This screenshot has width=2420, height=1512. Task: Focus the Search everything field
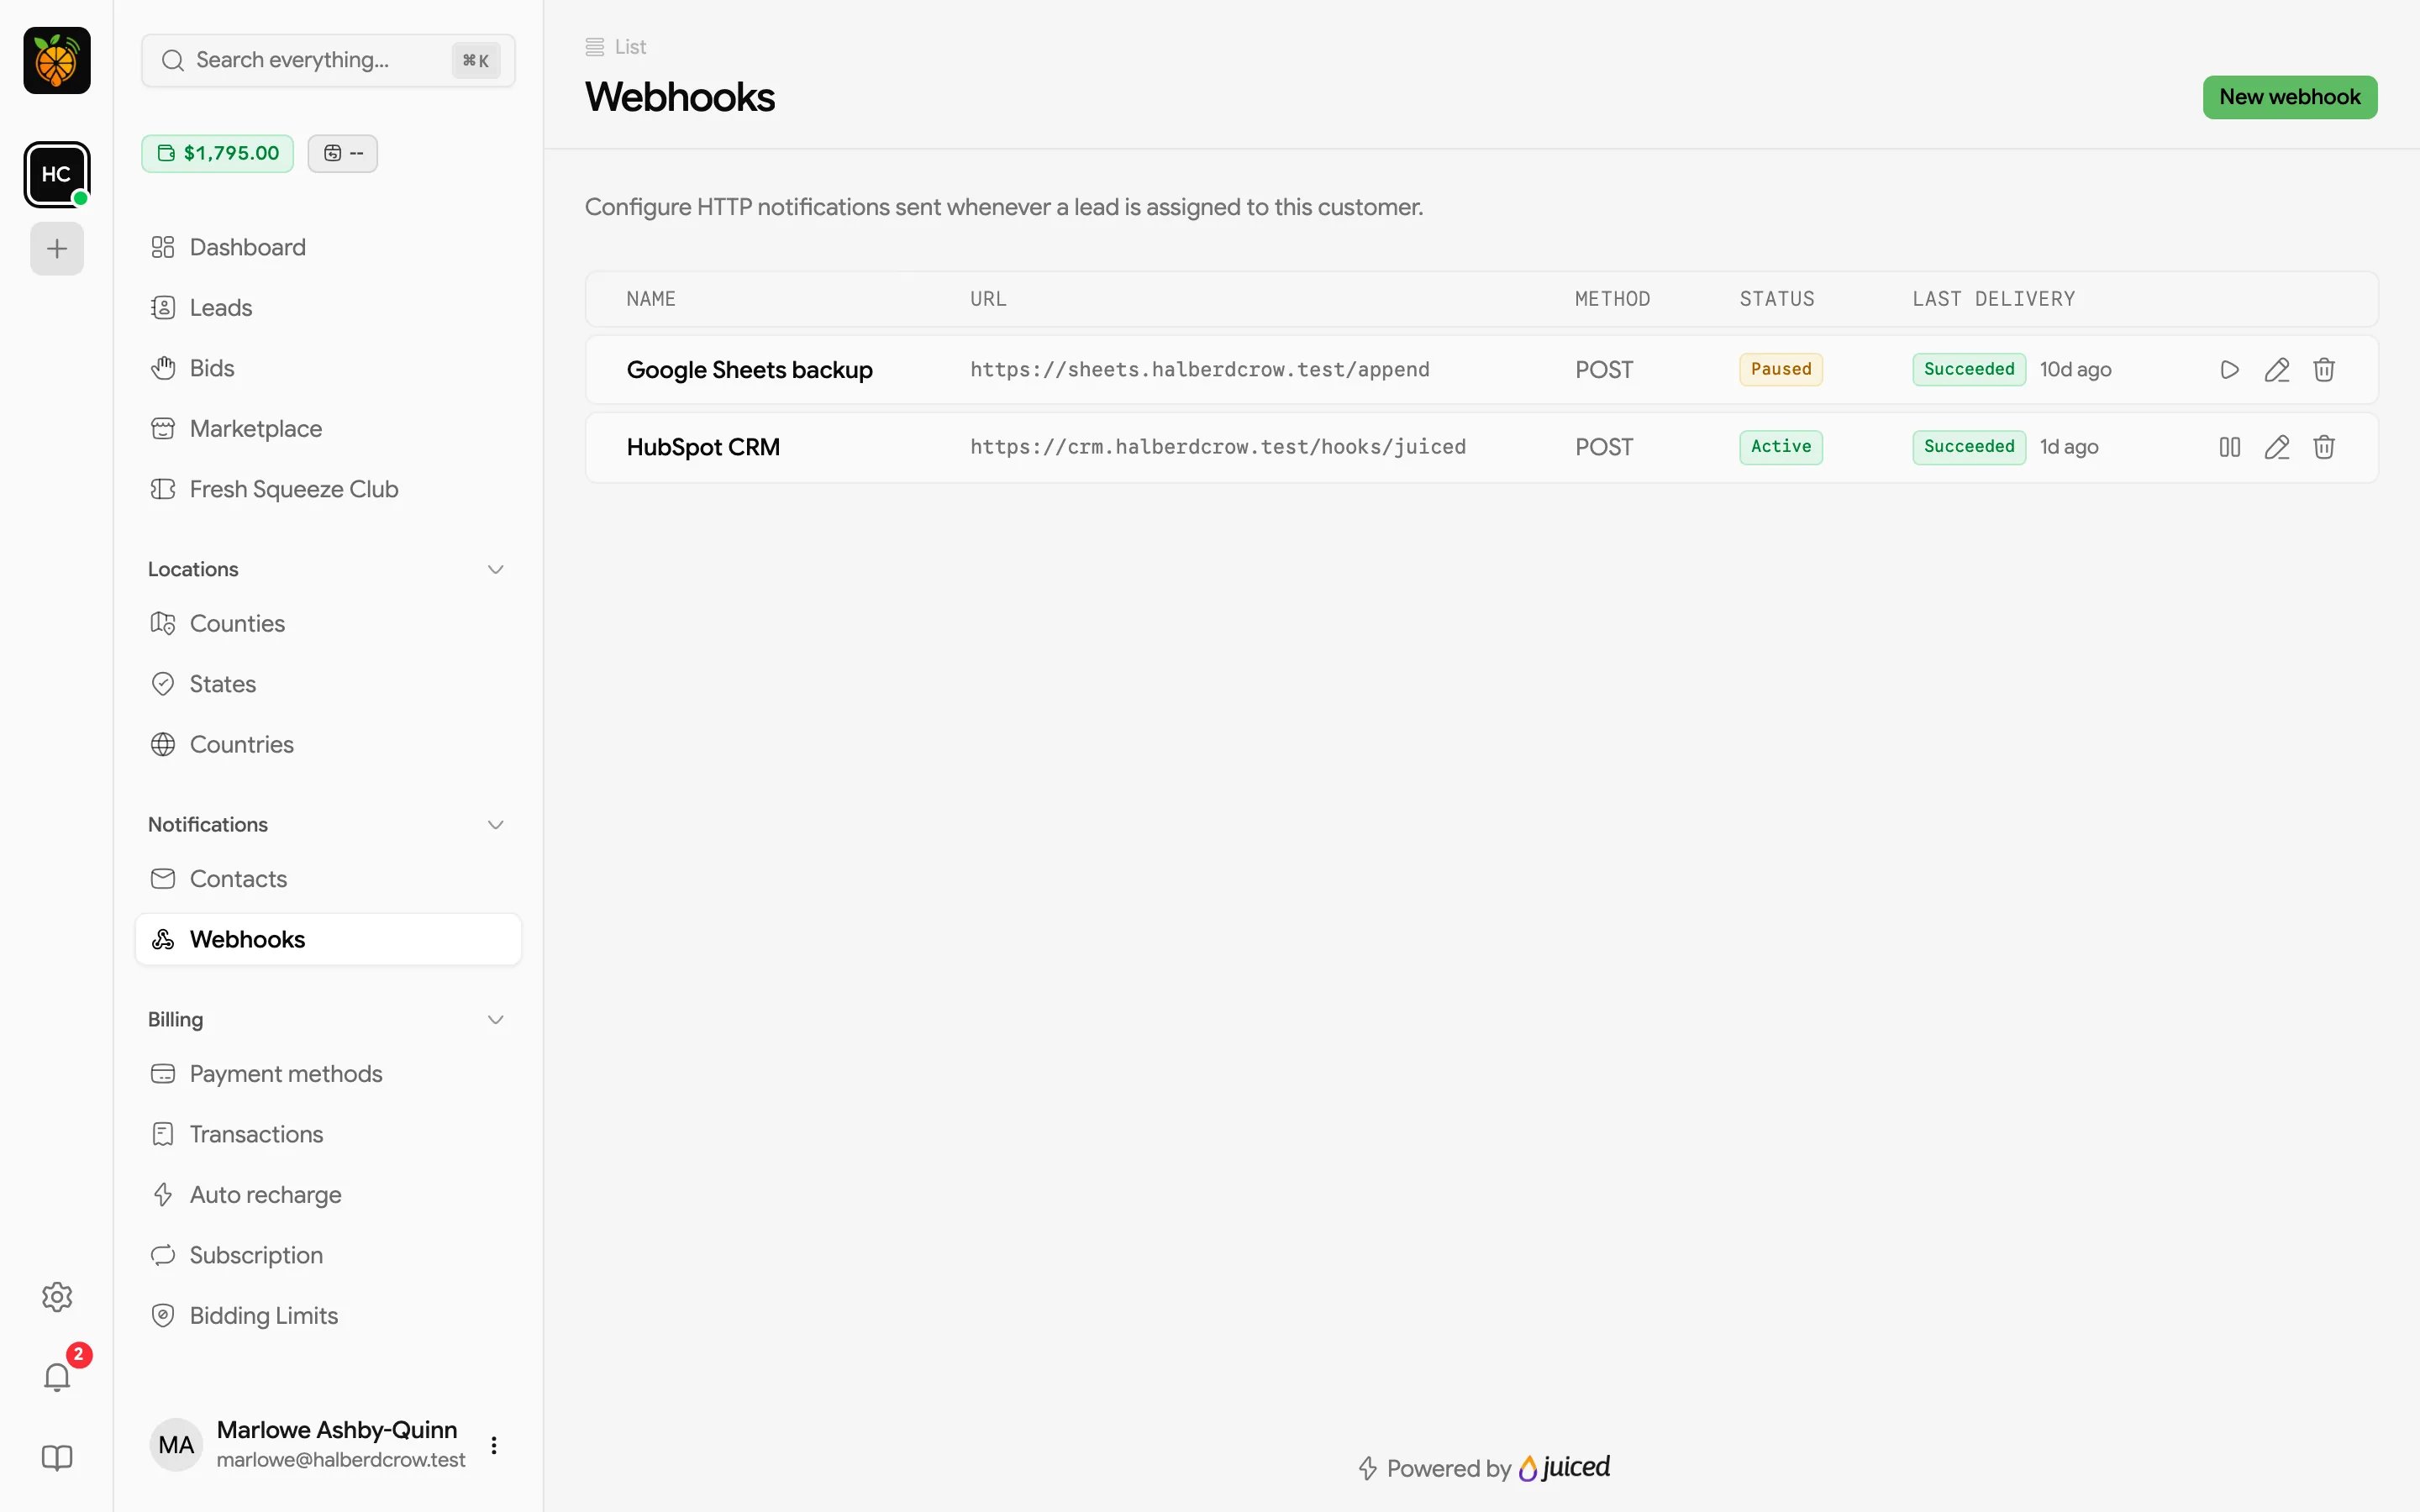click(x=328, y=60)
